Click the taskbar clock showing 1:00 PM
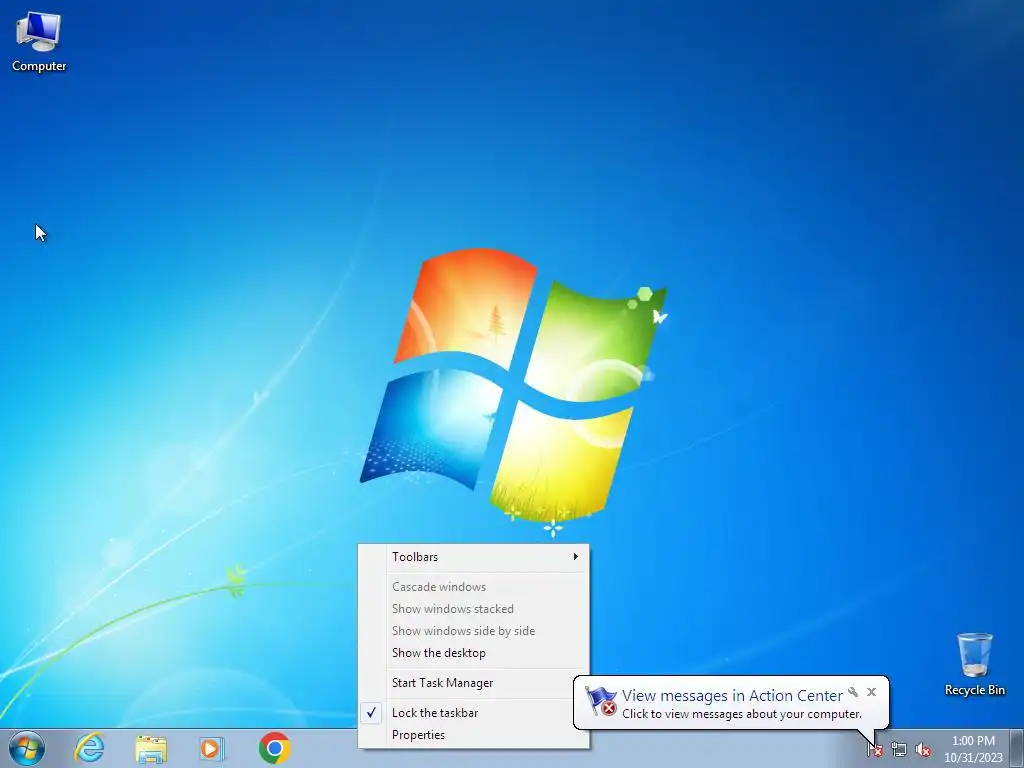 tap(973, 749)
